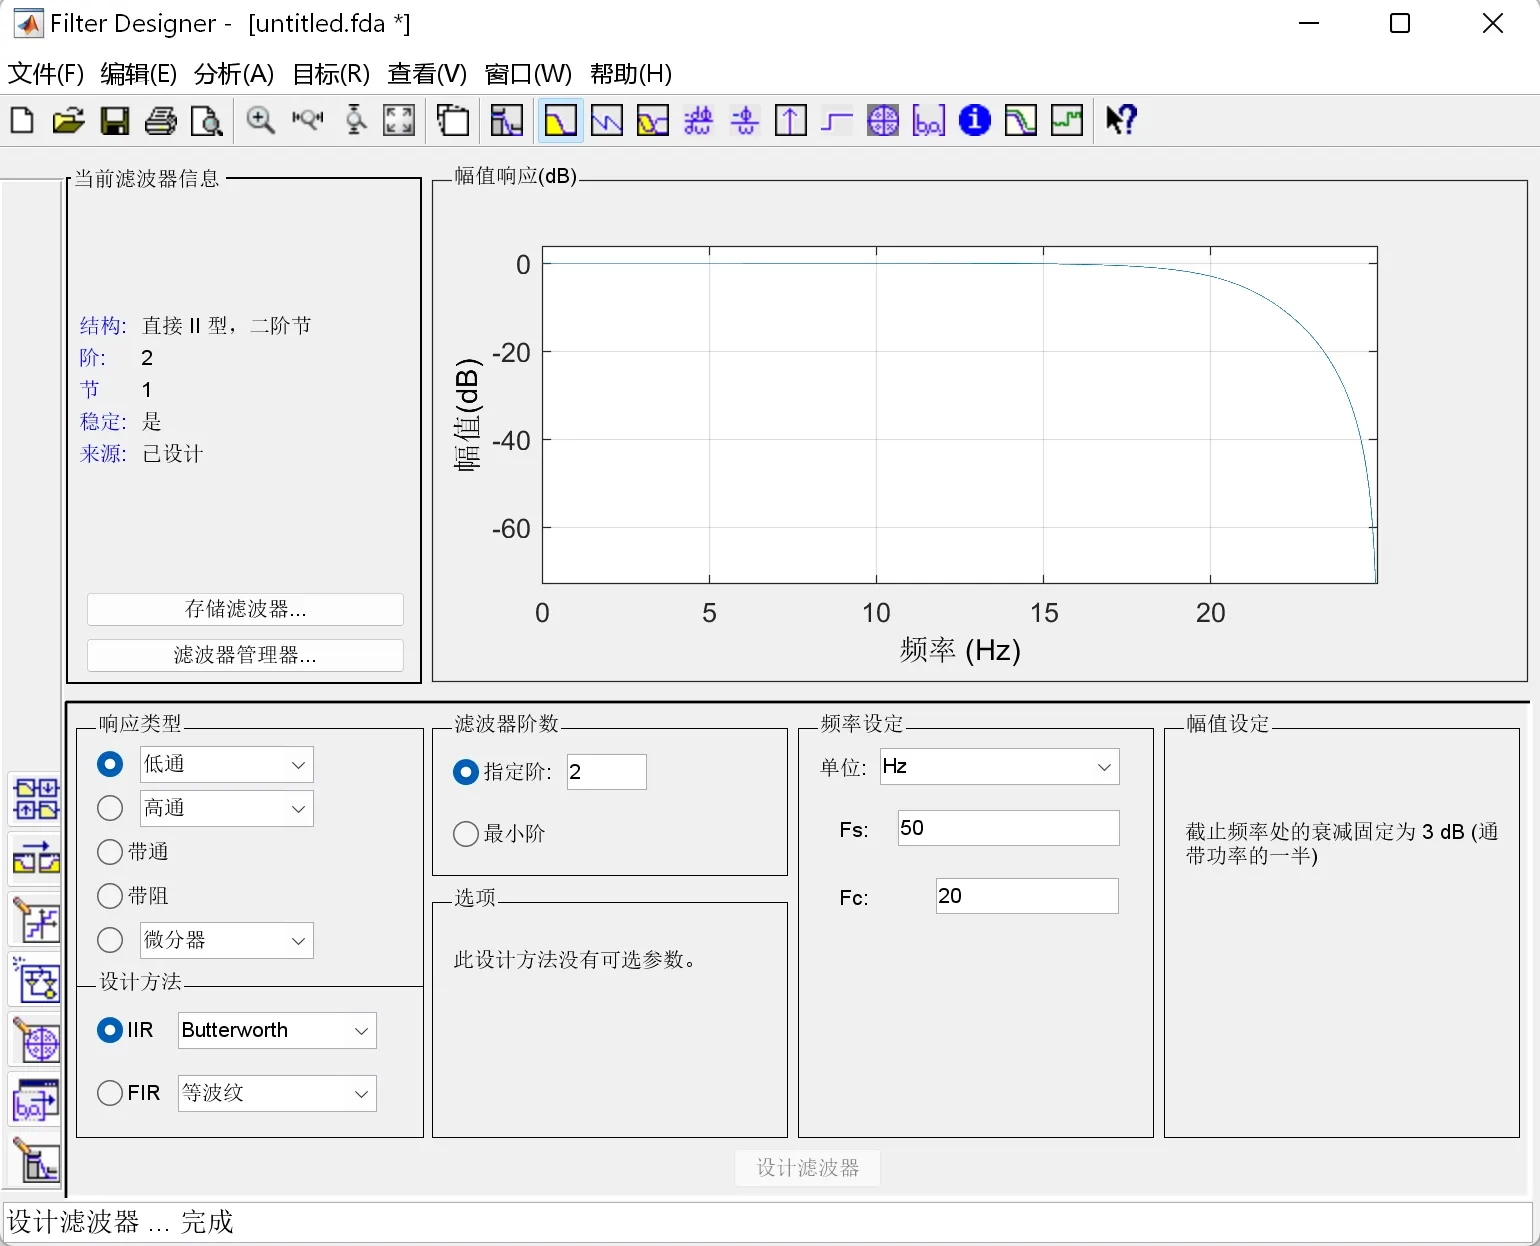Show the impulse response plot
This screenshot has width=1540, height=1246.
[x=791, y=121]
